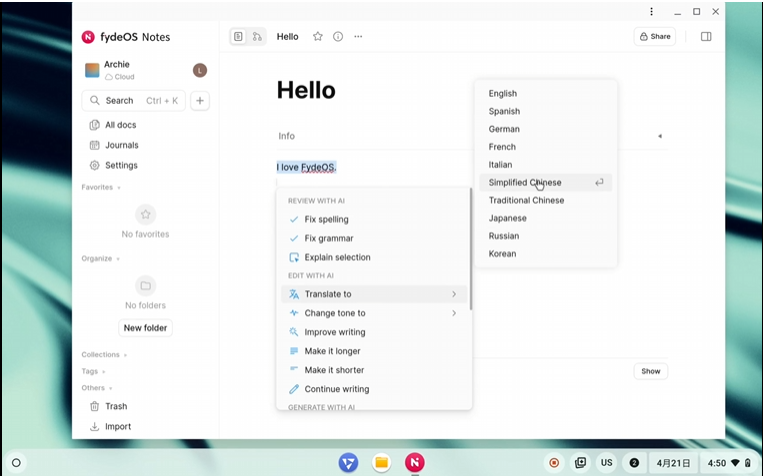Choose Make it longer option

pos(374,351)
